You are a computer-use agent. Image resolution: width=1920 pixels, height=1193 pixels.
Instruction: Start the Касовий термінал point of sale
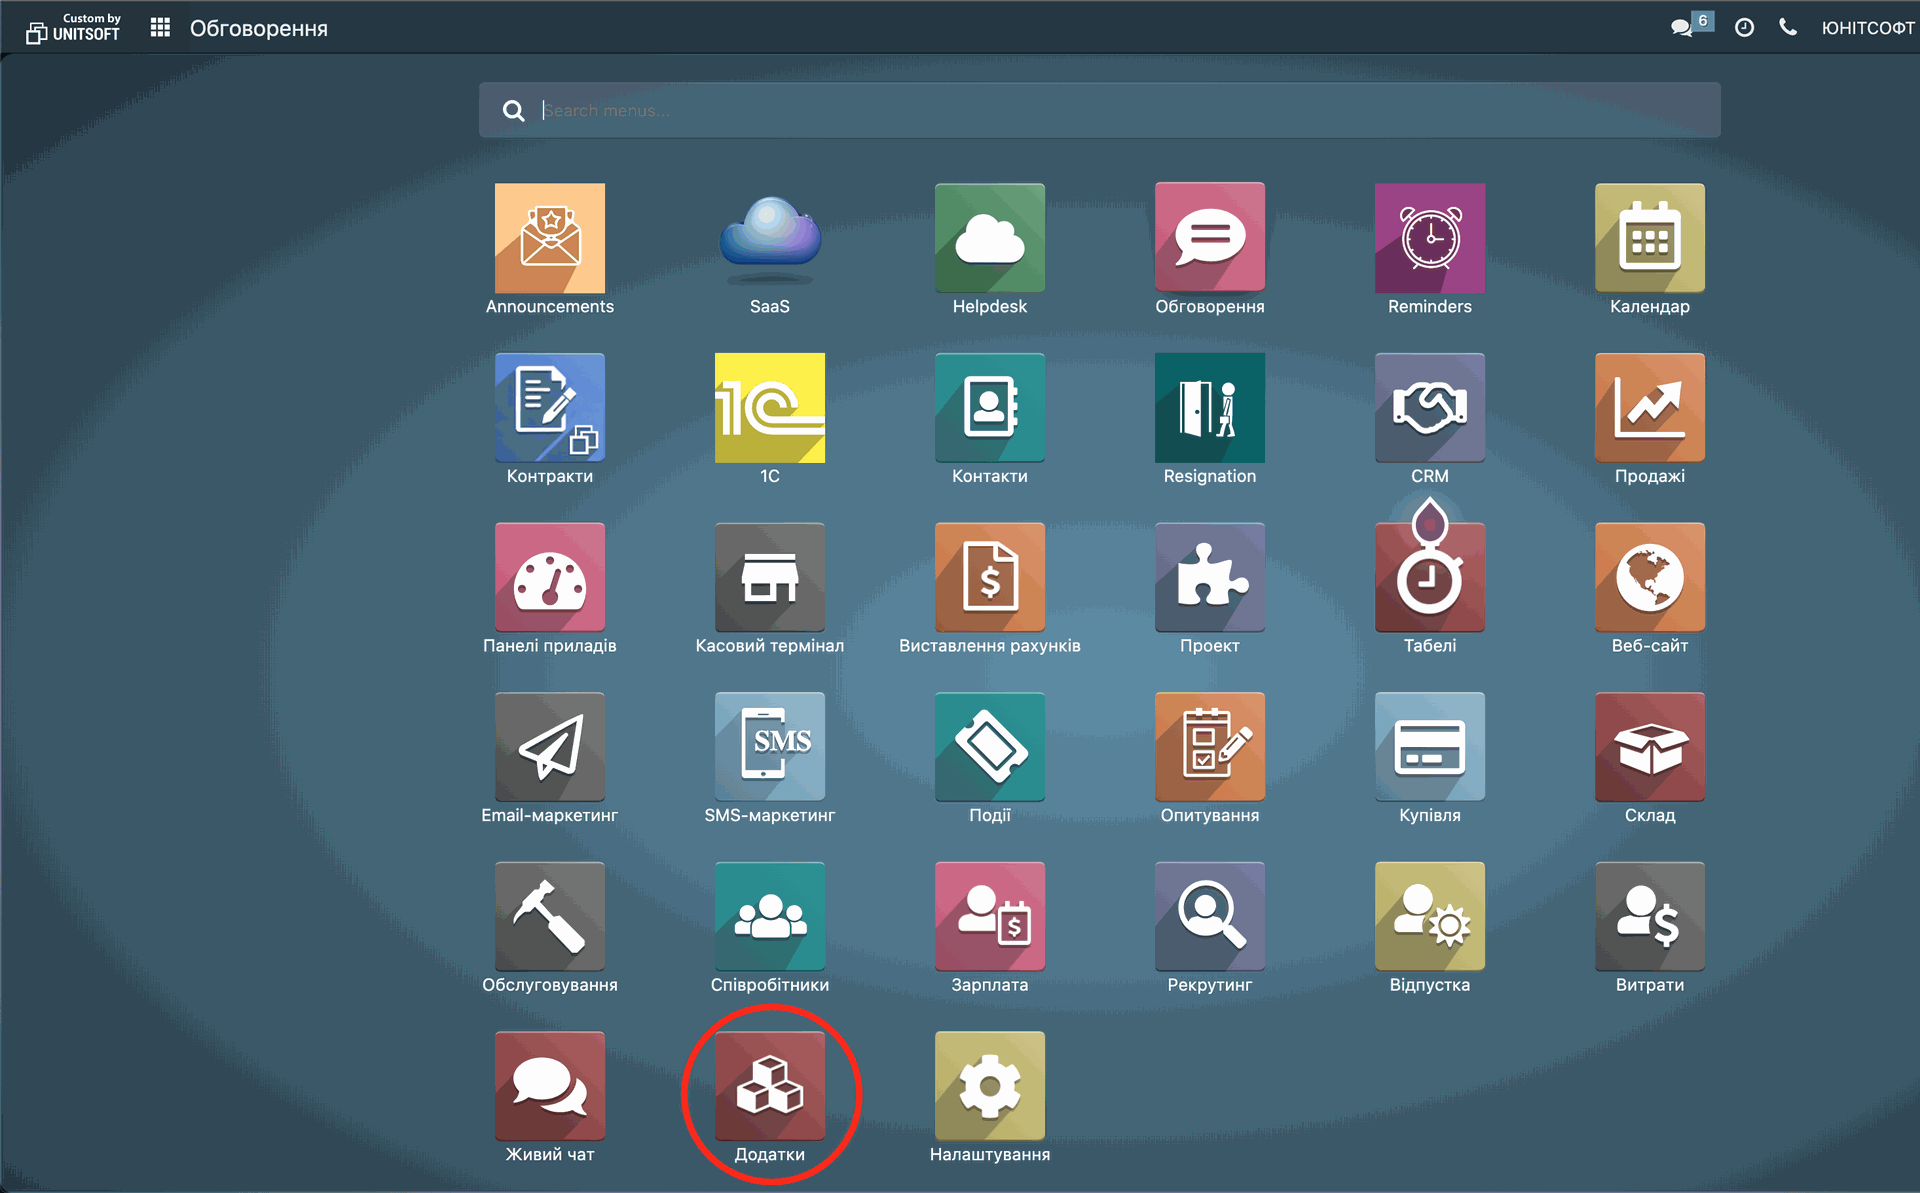tap(769, 577)
